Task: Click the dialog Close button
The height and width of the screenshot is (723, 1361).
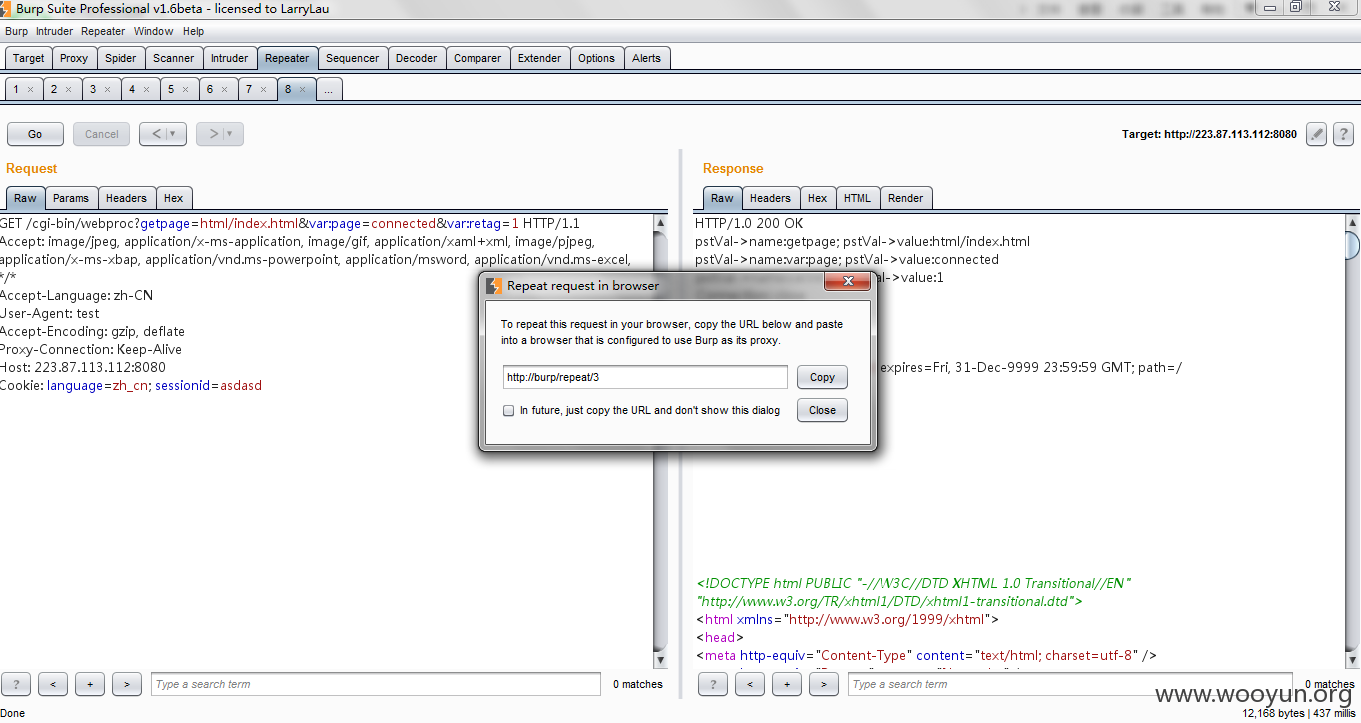Action: click(823, 410)
